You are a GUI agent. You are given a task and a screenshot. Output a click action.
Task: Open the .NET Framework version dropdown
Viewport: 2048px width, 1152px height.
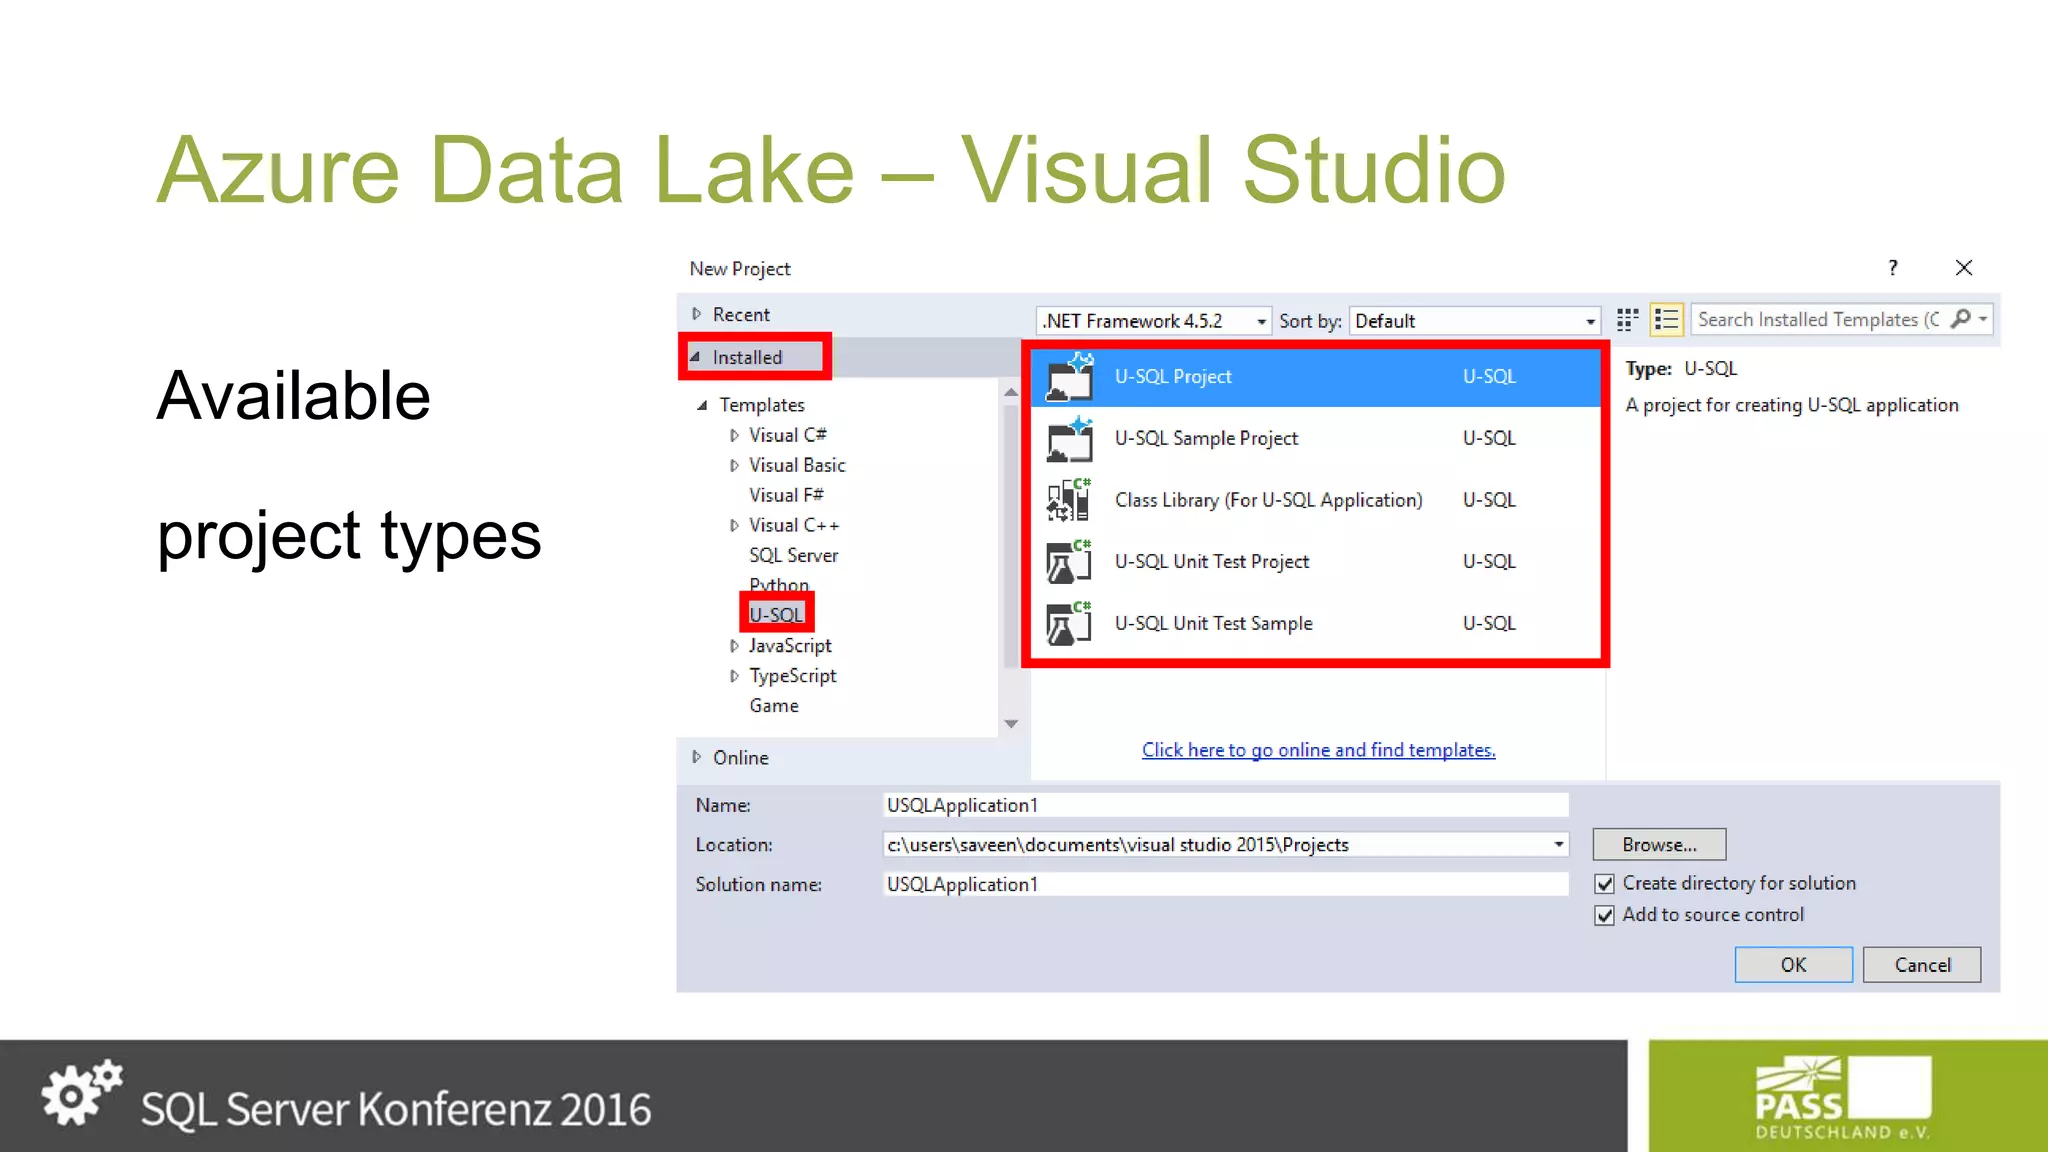(x=1154, y=321)
